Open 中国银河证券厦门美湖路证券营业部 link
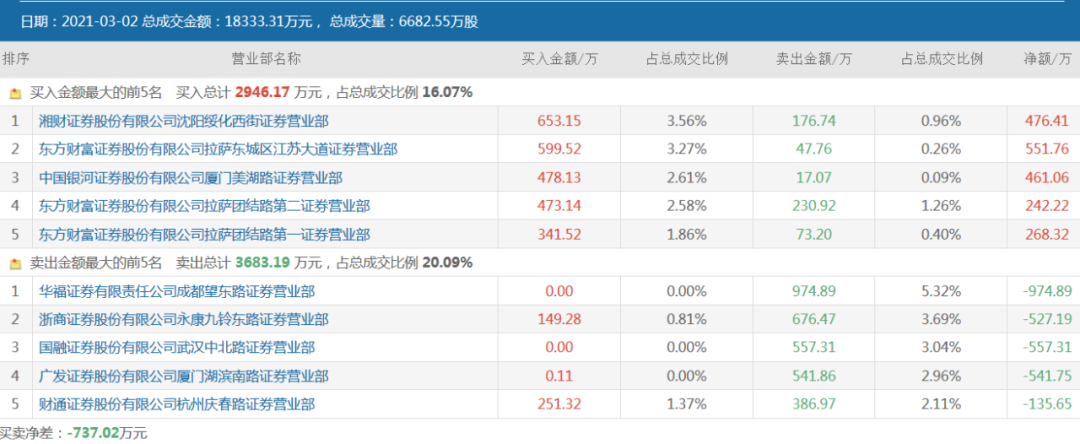1080x444 pixels. pos(191,178)
